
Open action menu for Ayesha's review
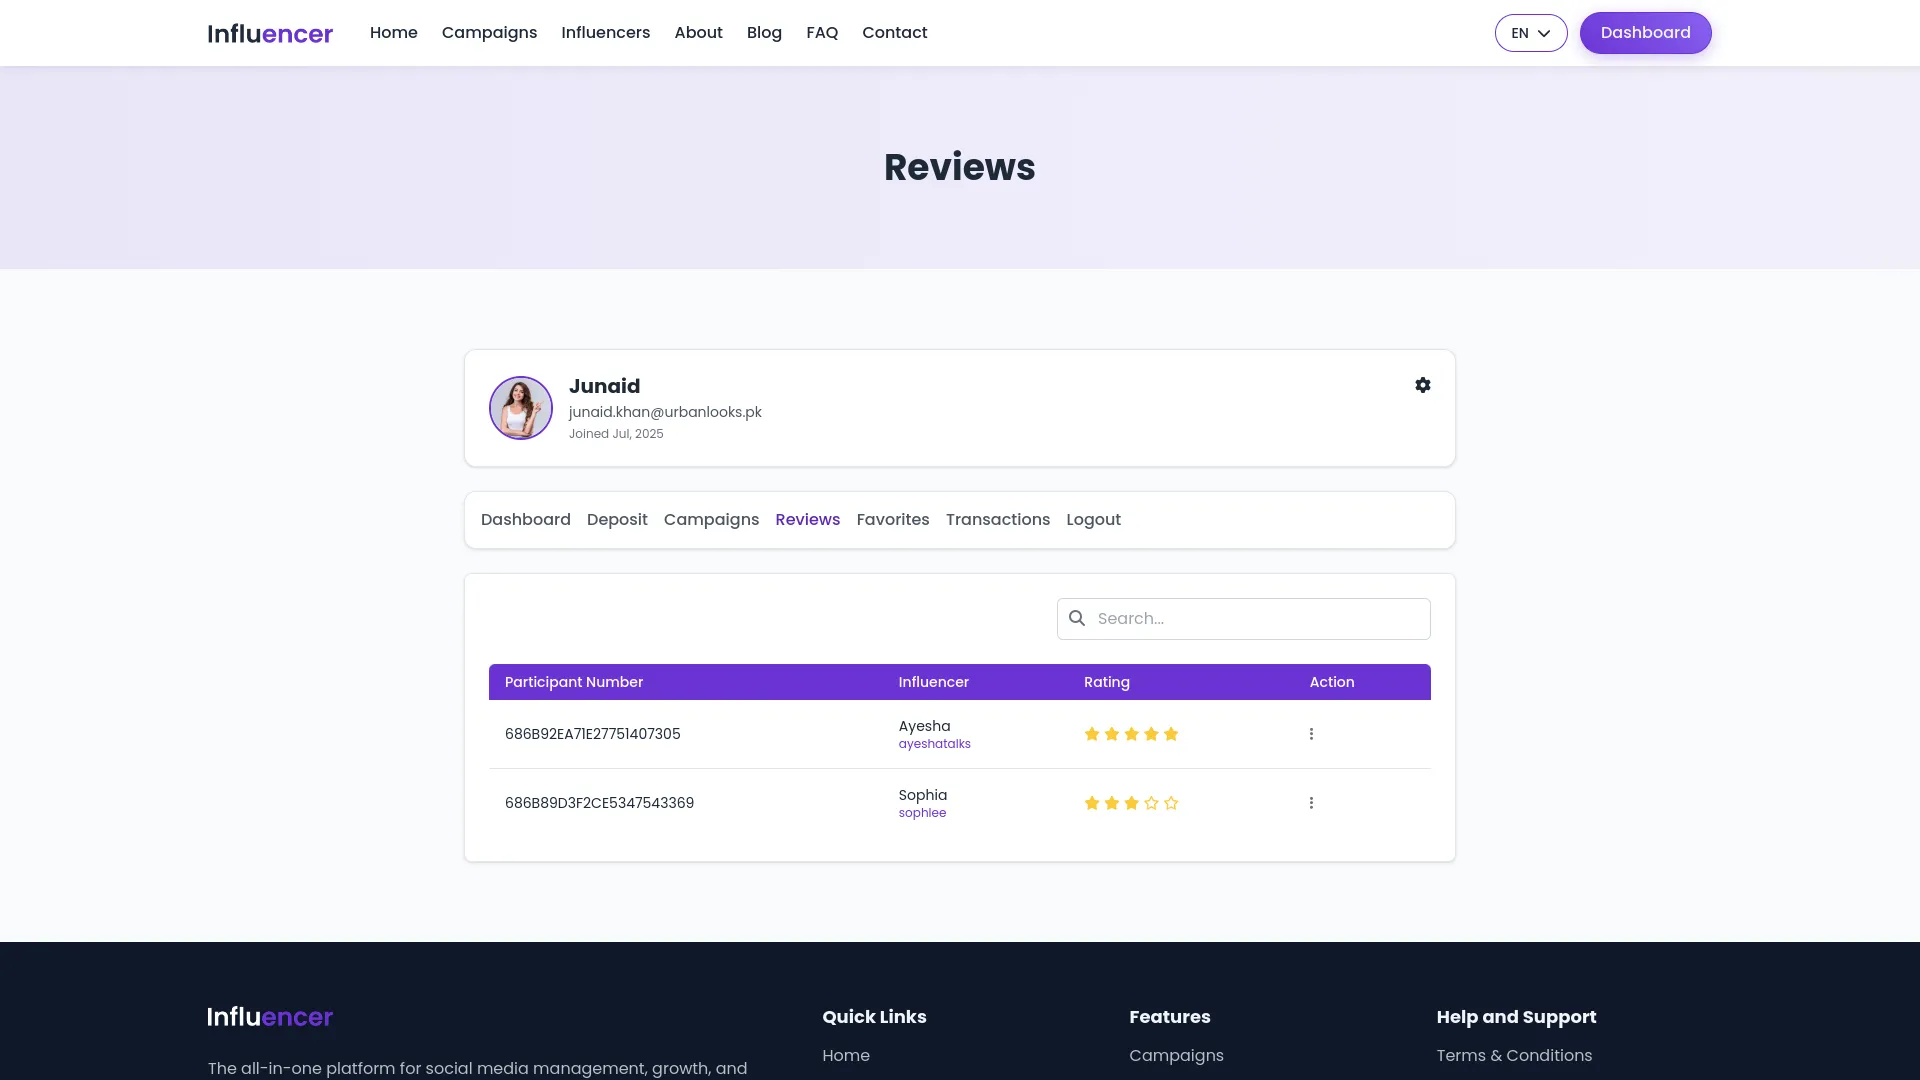[x=1311, y=734]
